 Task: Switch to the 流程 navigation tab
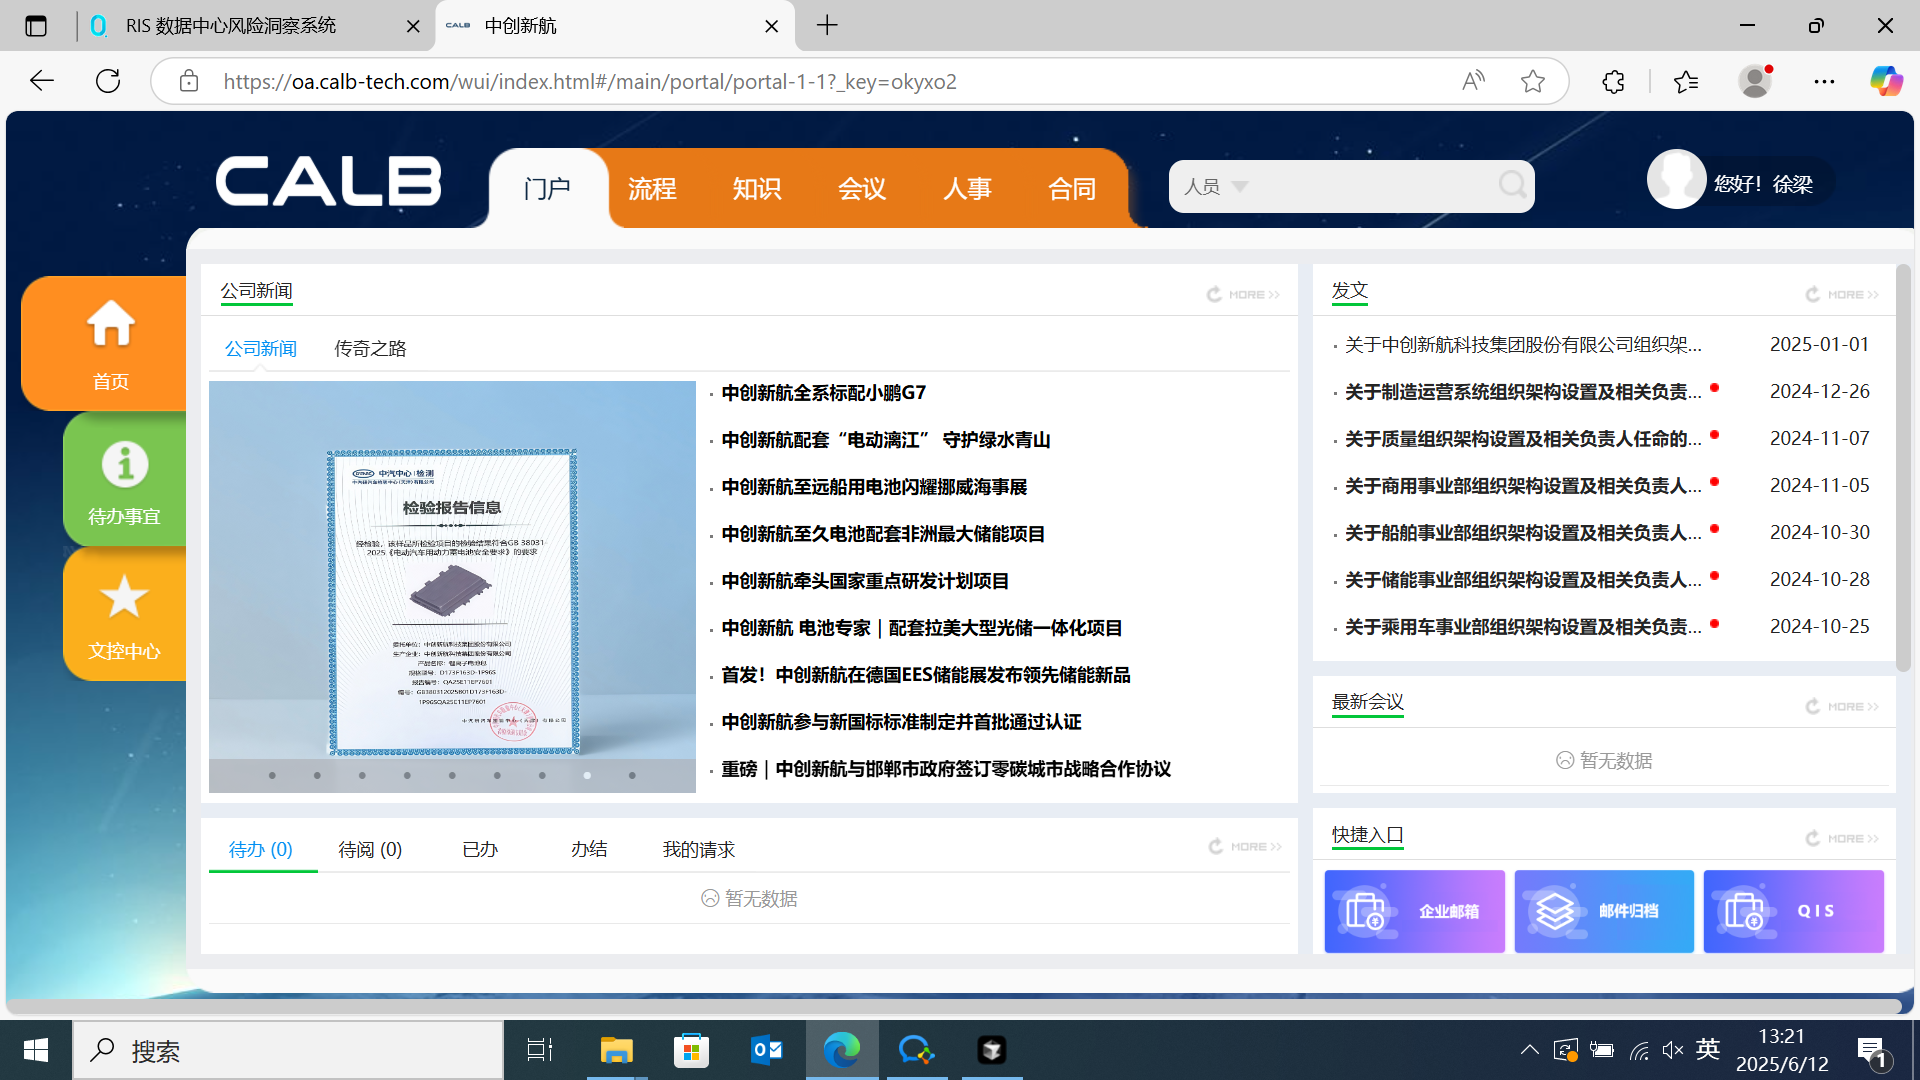tap(652, 188)
